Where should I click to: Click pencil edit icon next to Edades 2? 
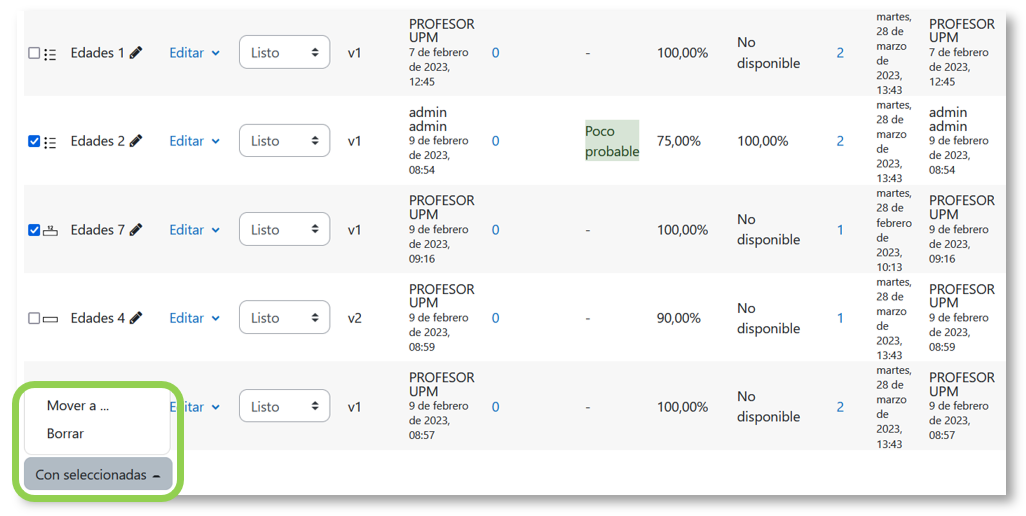[136, 141]
